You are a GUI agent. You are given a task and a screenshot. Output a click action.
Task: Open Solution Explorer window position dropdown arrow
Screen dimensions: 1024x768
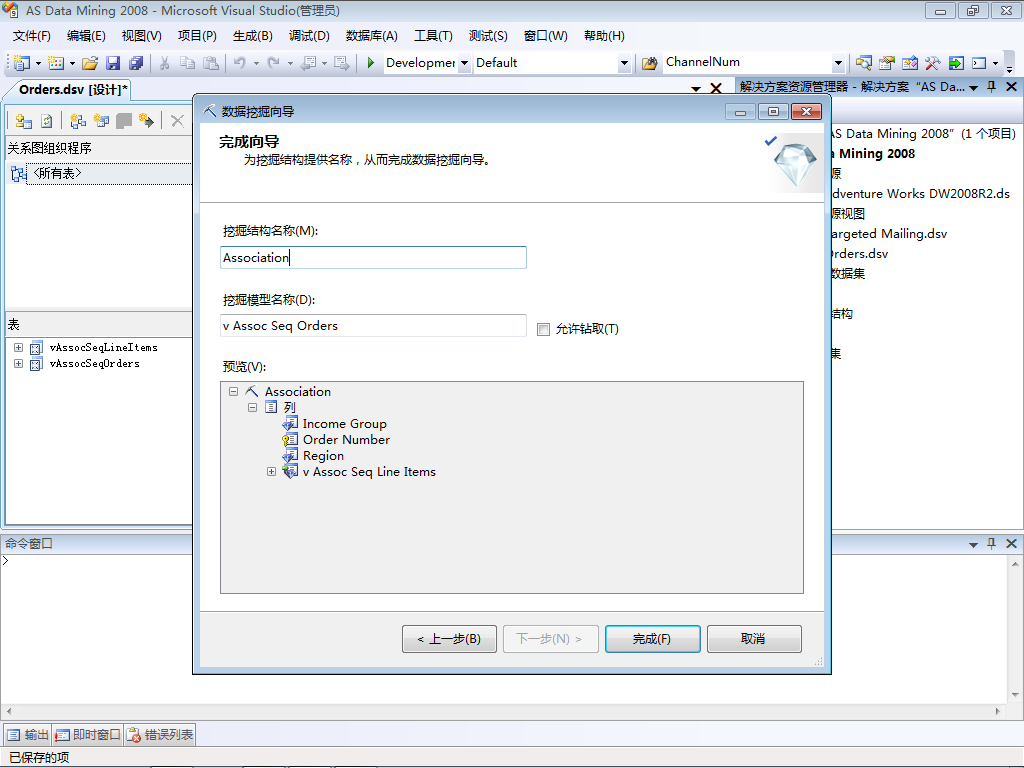click(x=973, y=88)
